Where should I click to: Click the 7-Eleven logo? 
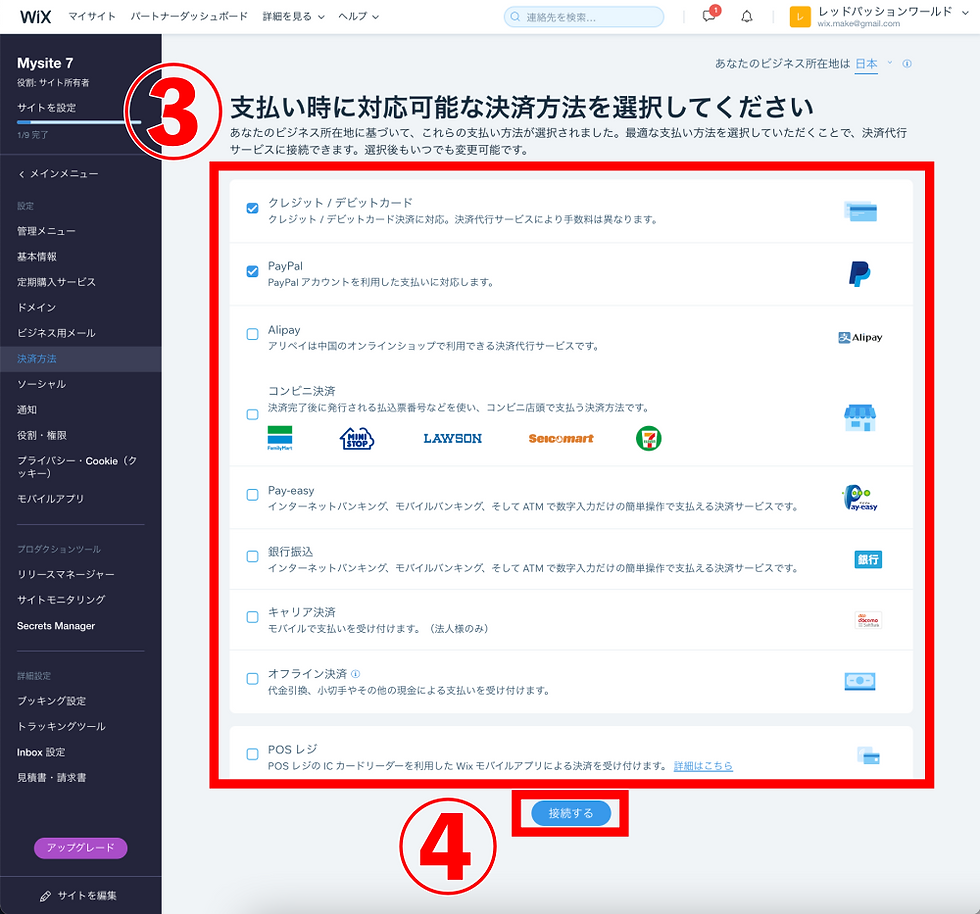point(649,438)
